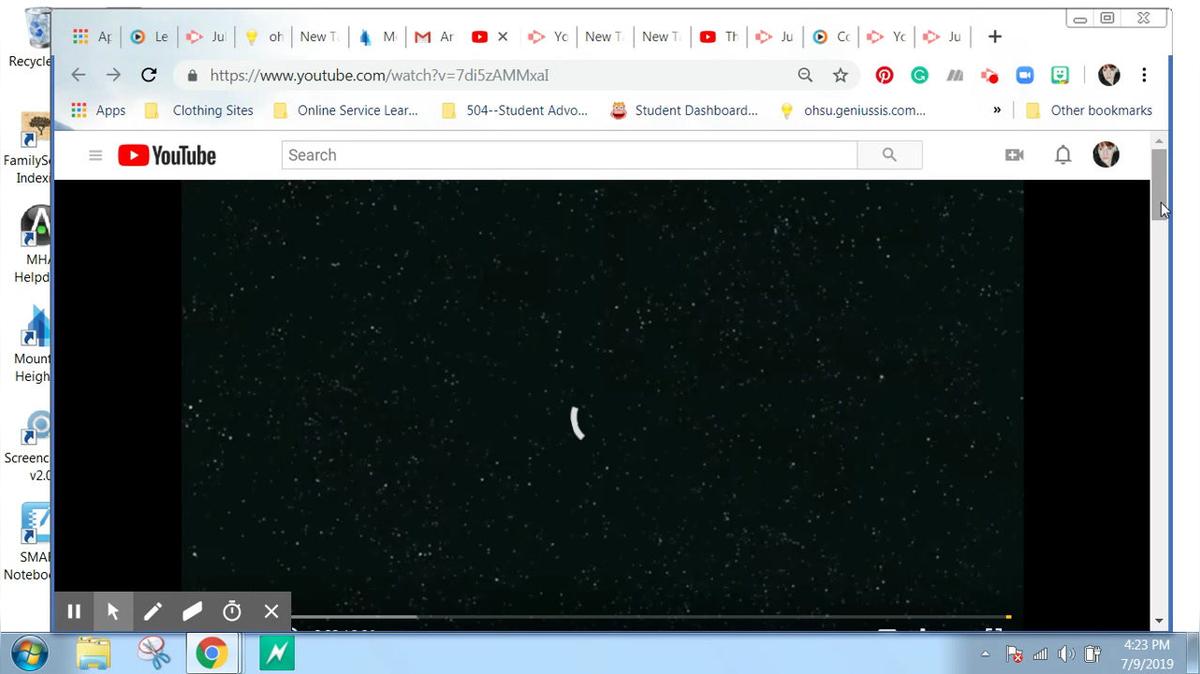The width and height of the screenshot is (1200, 674).
Task: Click the Grammarly extension icon
Action: (919, 75)
